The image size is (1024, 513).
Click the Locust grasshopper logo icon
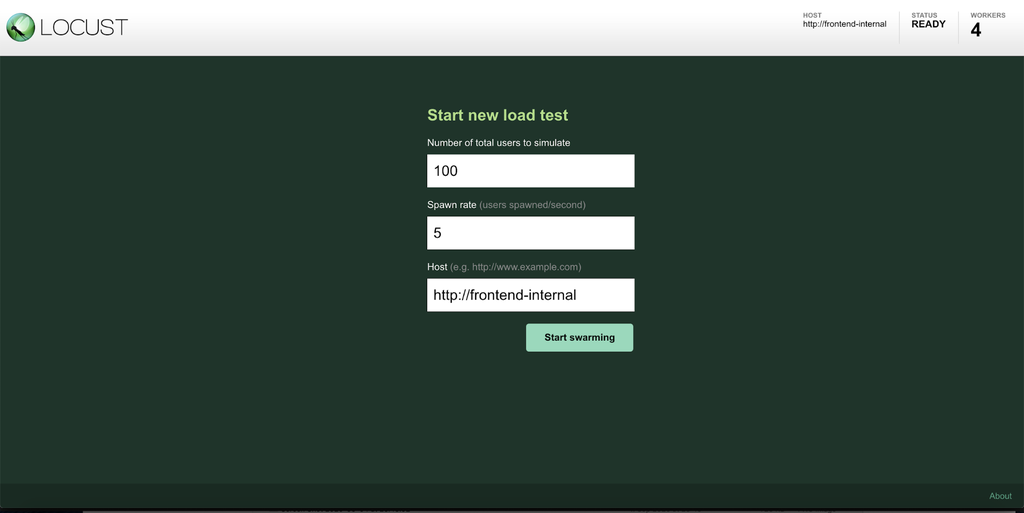(x=20, y=27)
